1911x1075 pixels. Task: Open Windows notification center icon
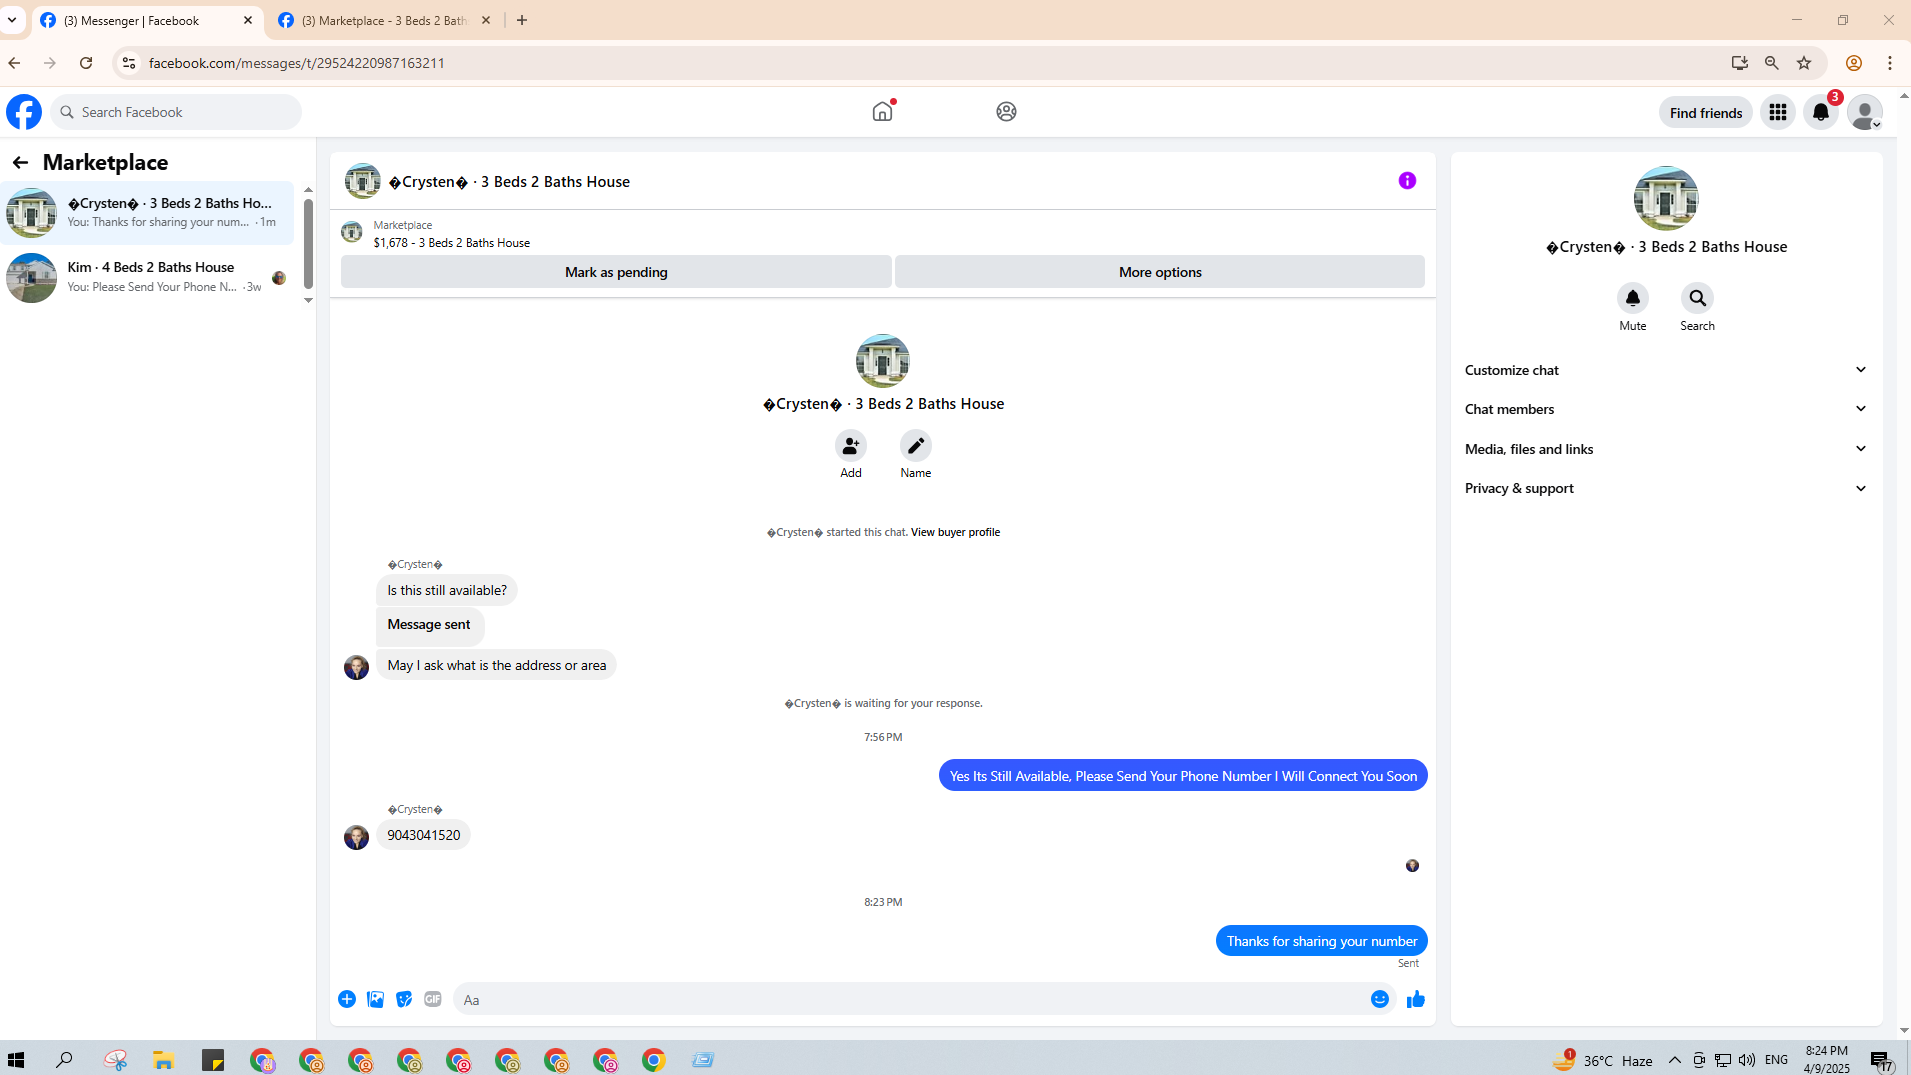[x=1881, y=1060]
